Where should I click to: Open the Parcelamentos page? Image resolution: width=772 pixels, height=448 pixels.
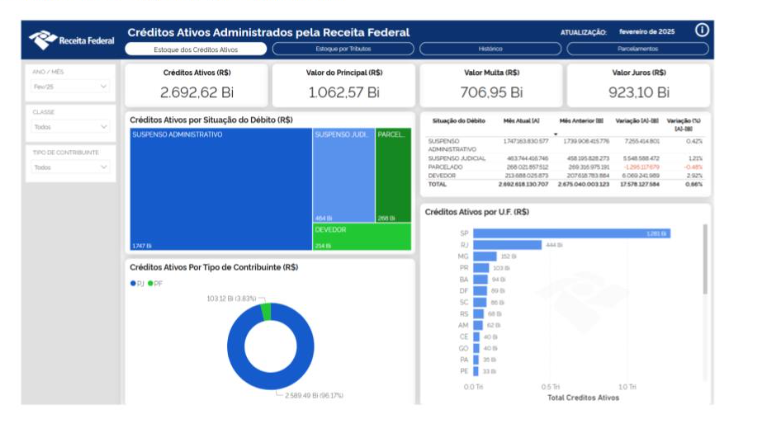pos(638,48)
